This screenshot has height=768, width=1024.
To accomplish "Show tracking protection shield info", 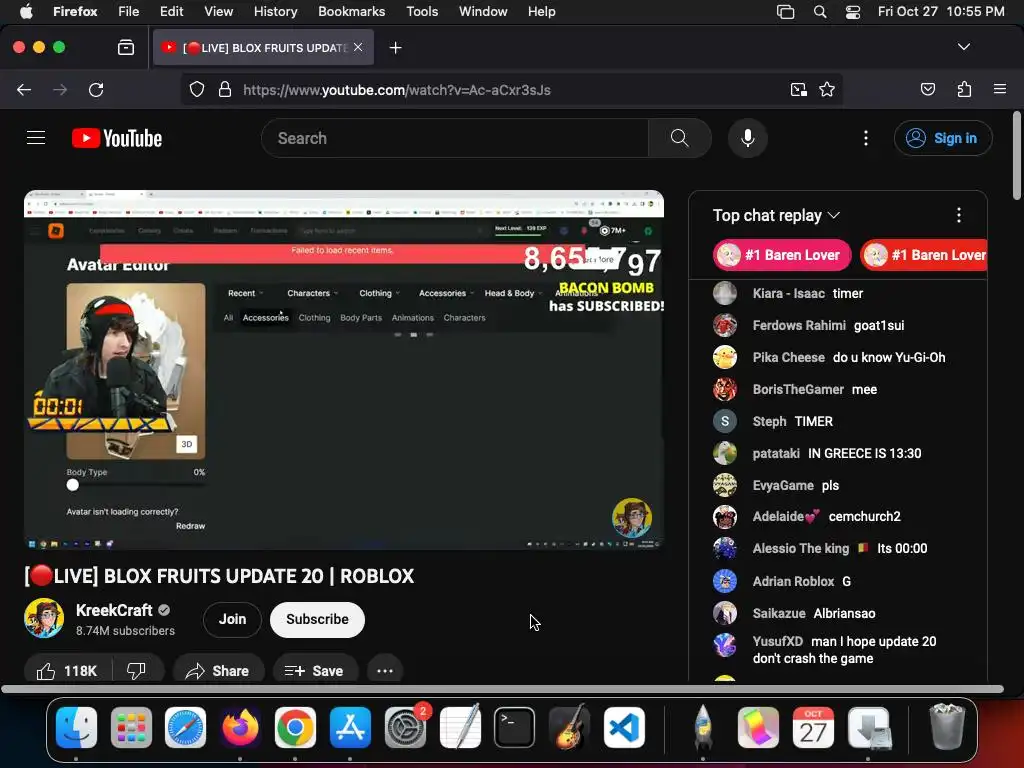I will point(197,89).
